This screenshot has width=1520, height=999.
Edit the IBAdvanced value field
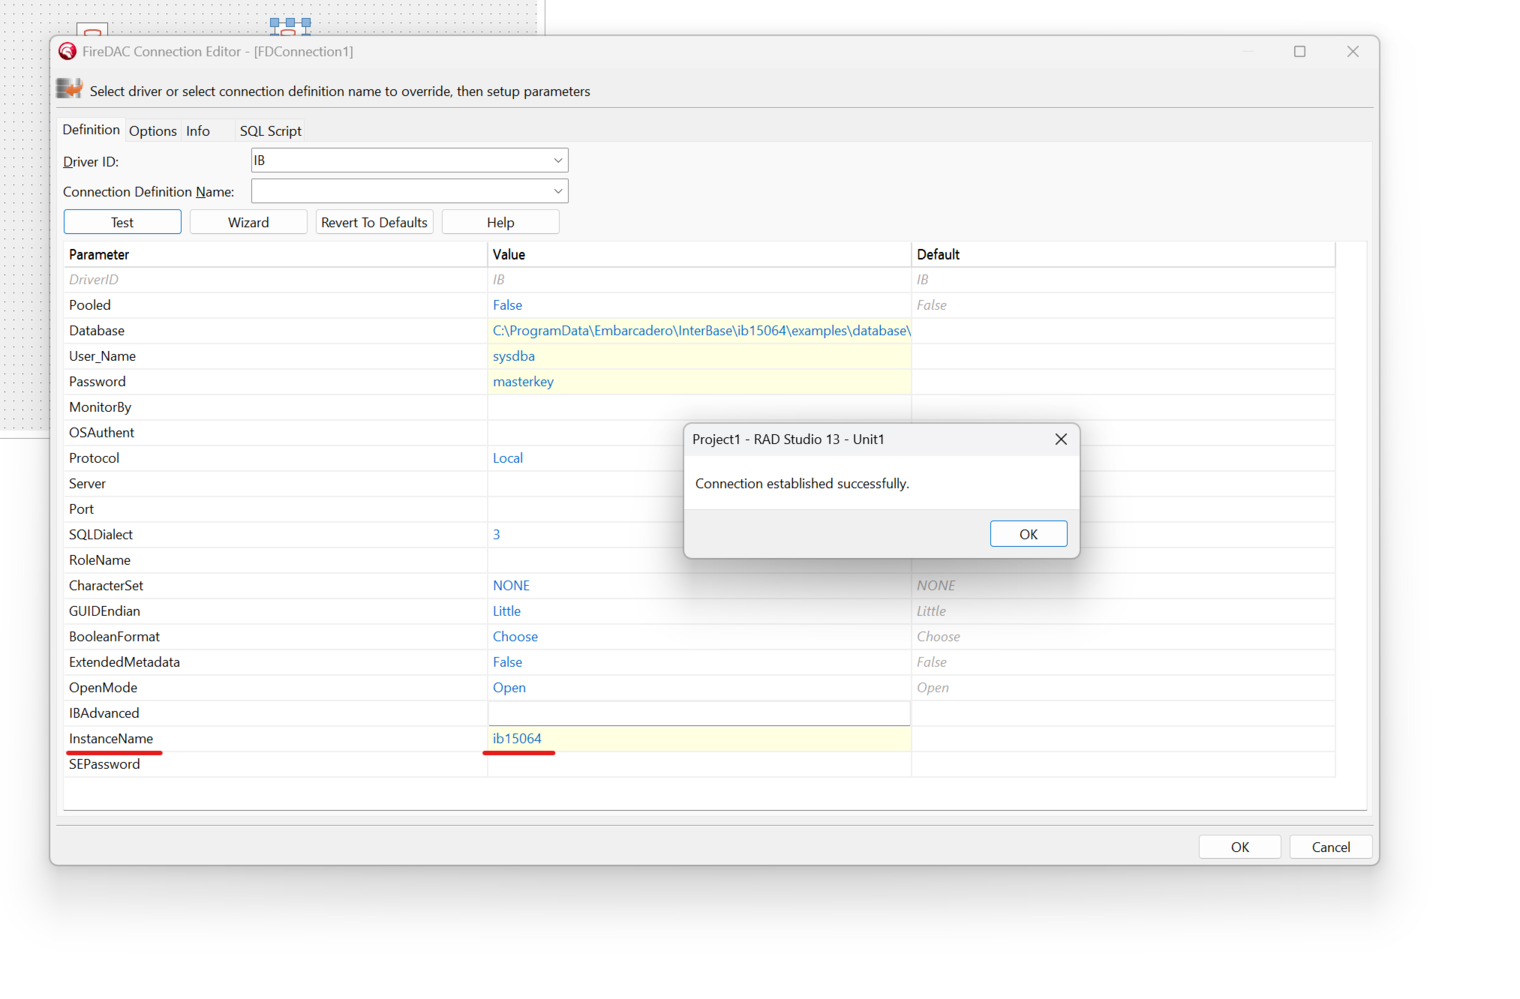tap(698, 713)
